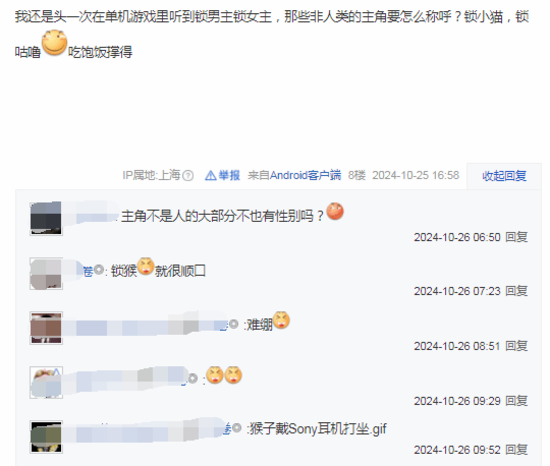Reply to the 06:50 comment

(x=516, y=237)
